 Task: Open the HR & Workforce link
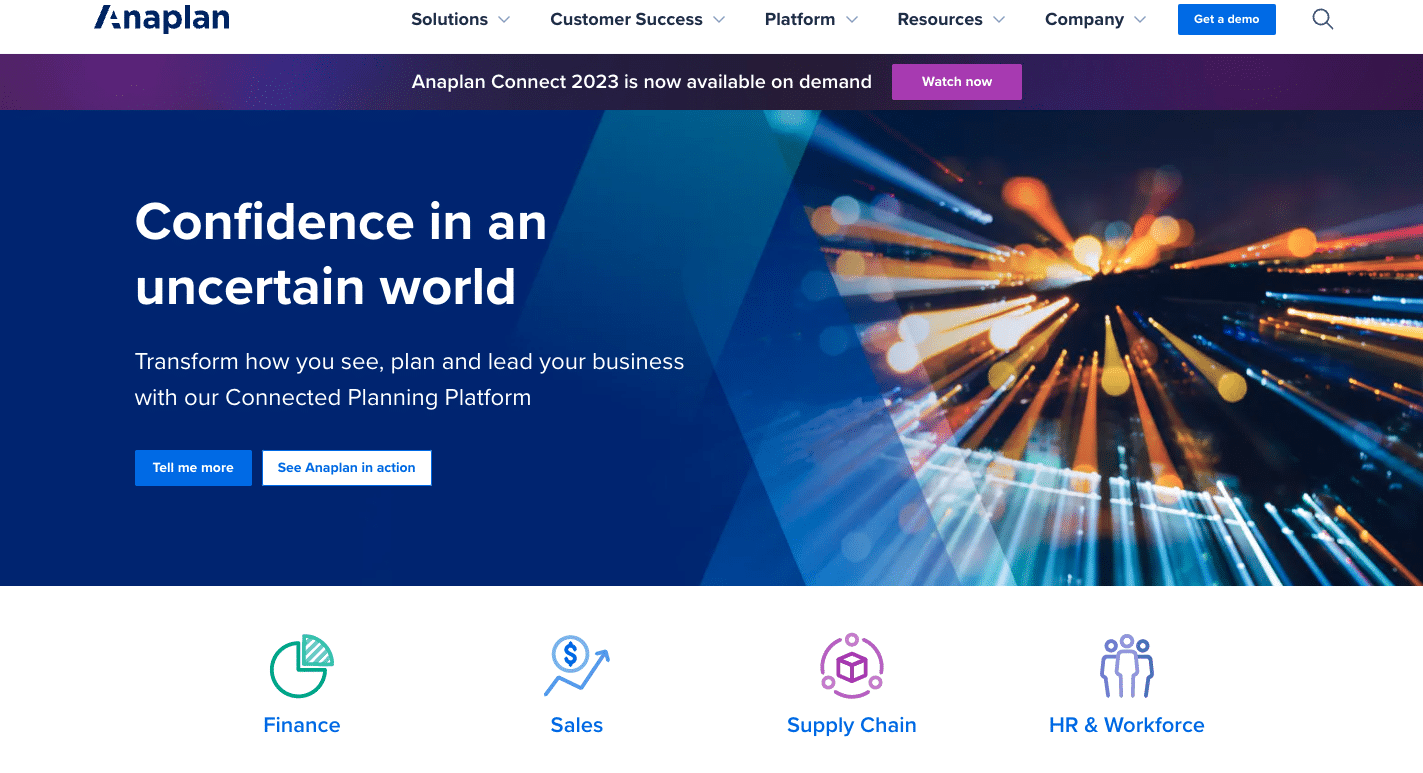[1127, 725]
